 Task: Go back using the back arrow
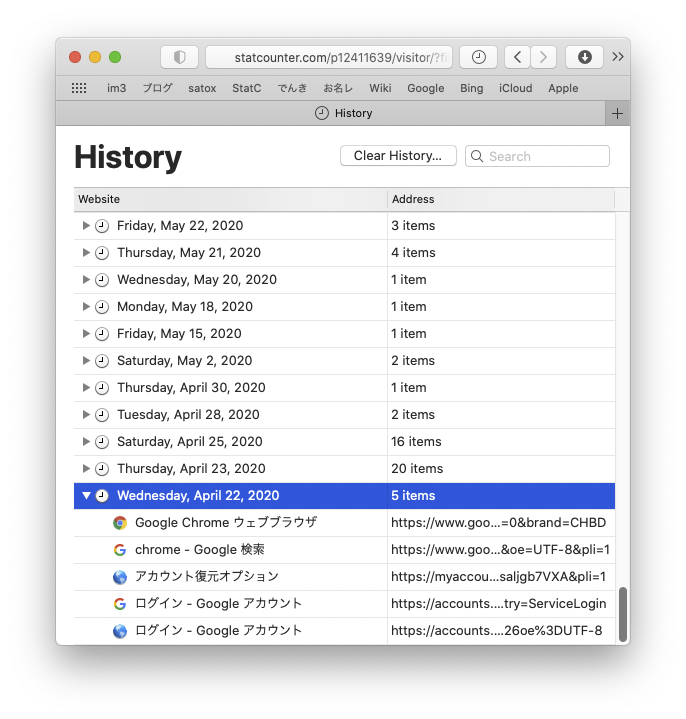pos(517,57)
